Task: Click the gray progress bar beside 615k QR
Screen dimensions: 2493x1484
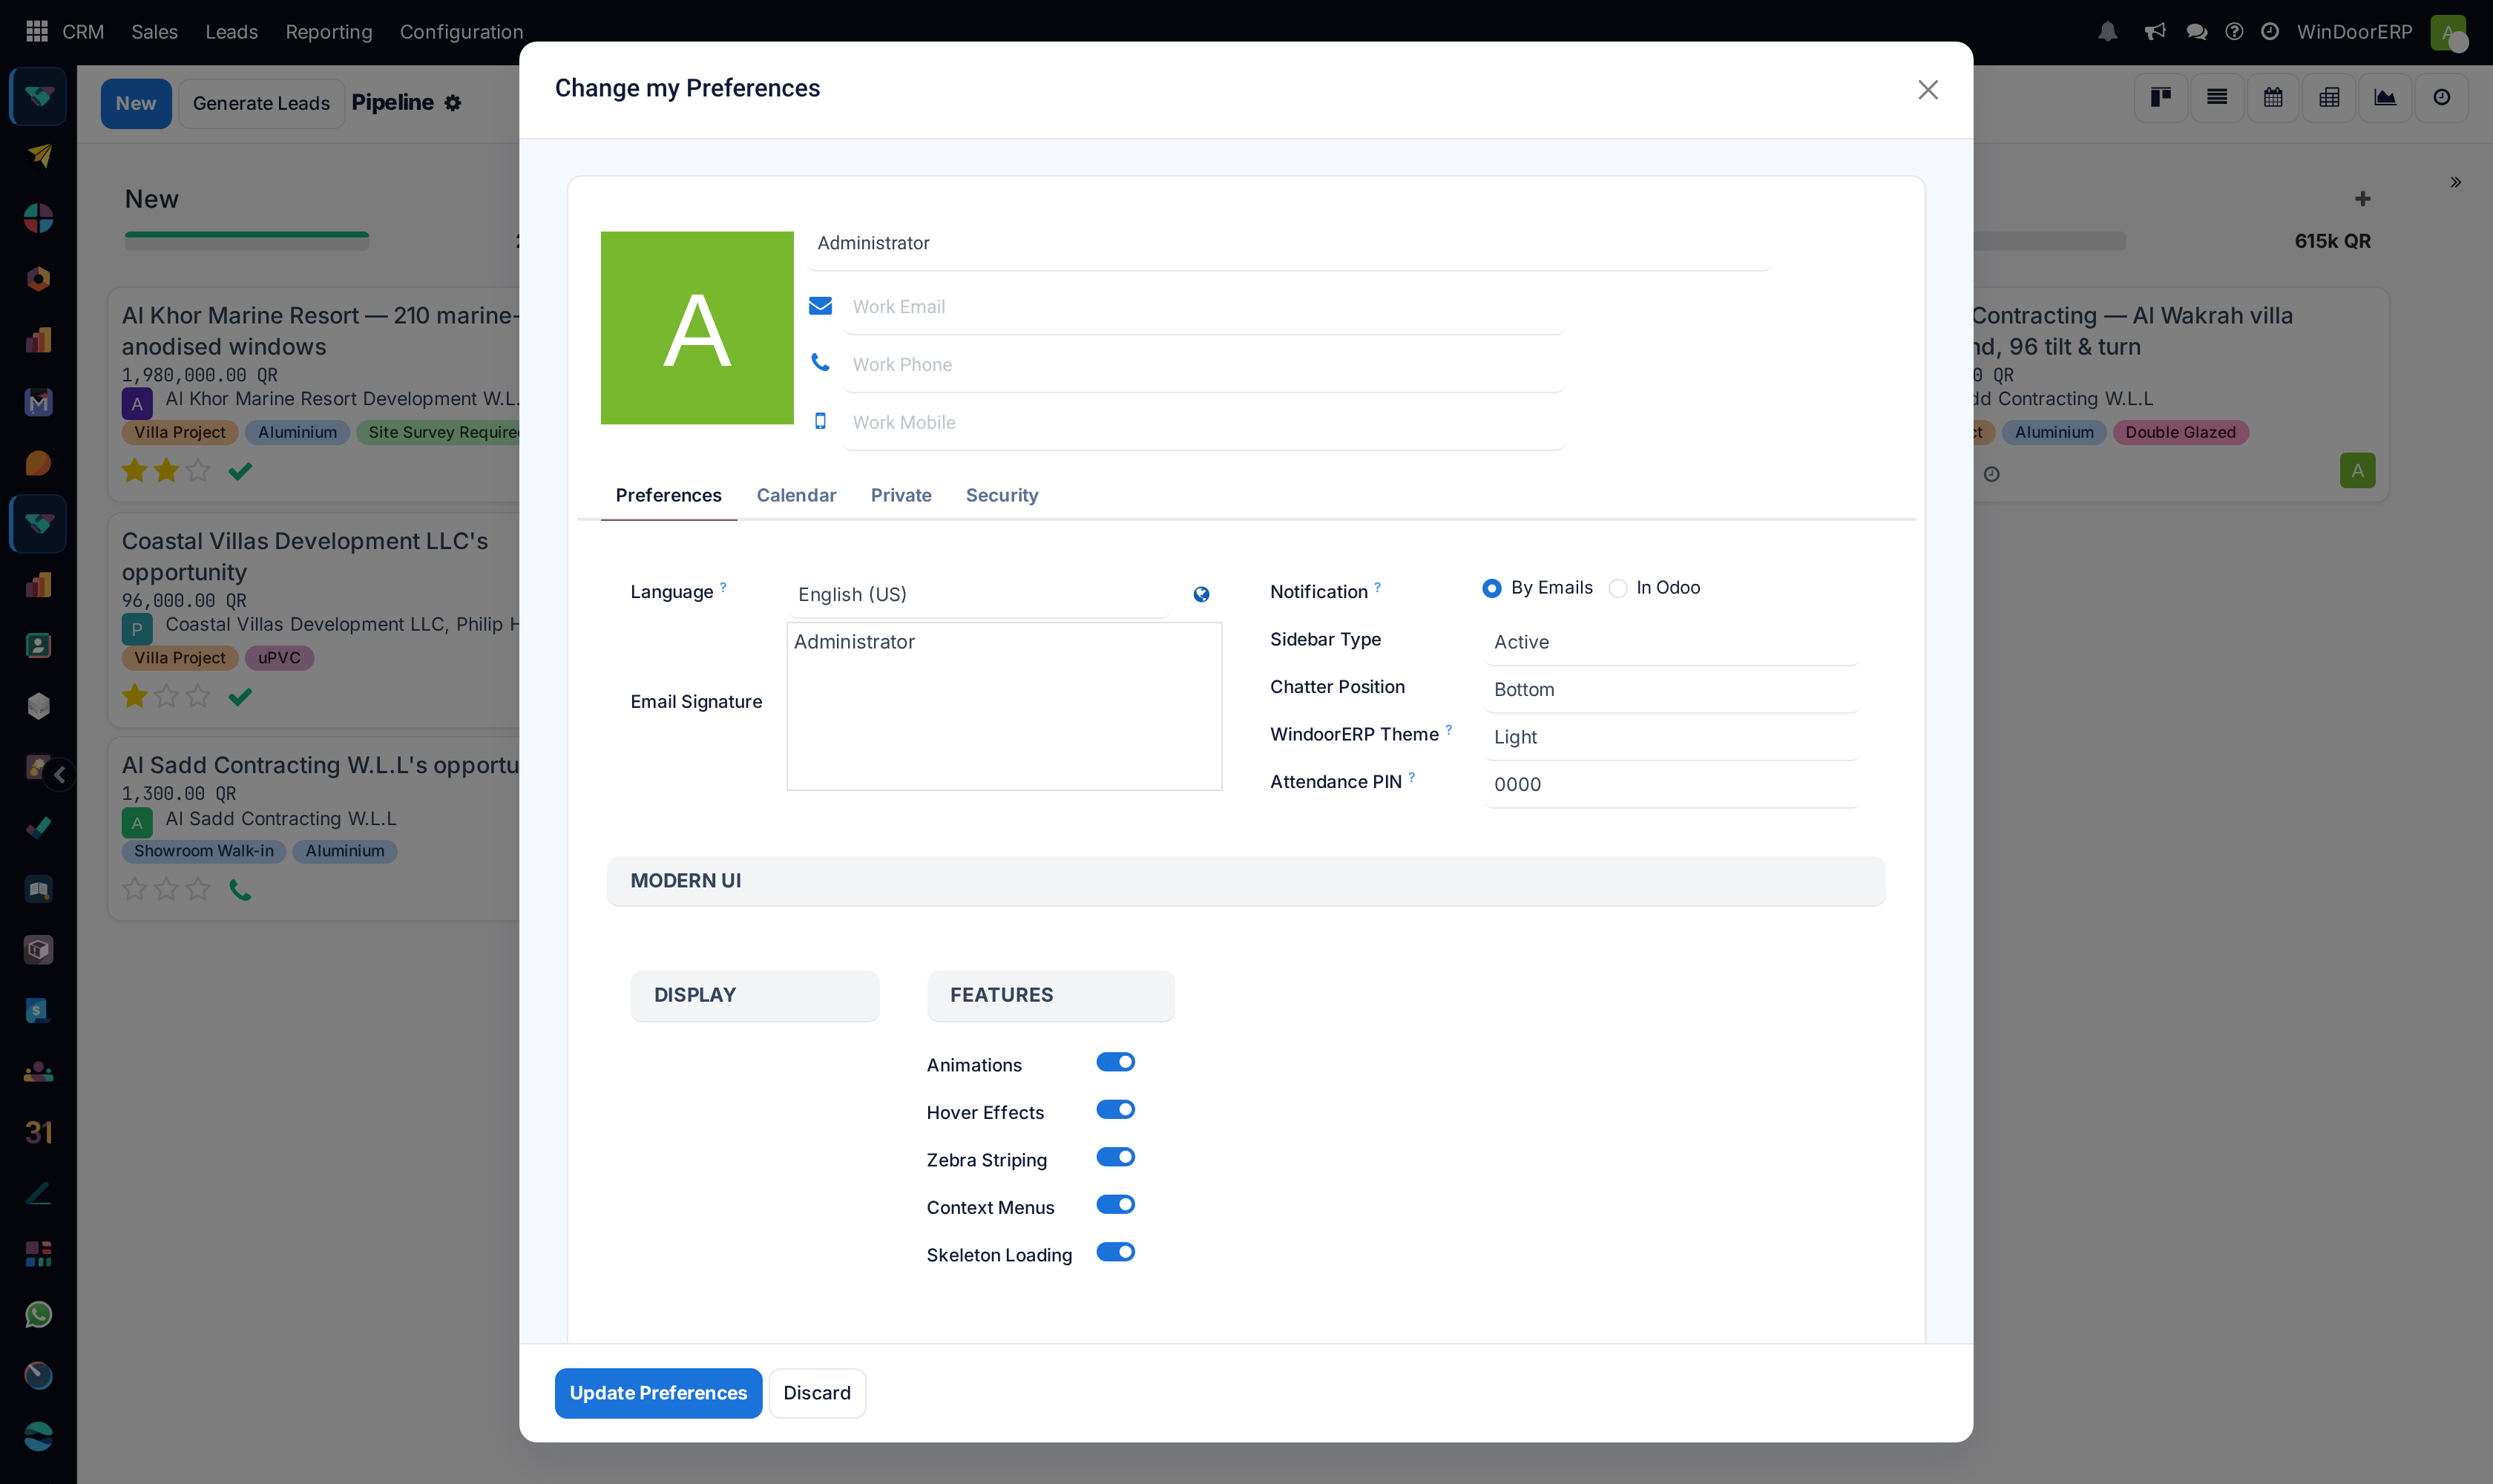Action: [2049, 241]
